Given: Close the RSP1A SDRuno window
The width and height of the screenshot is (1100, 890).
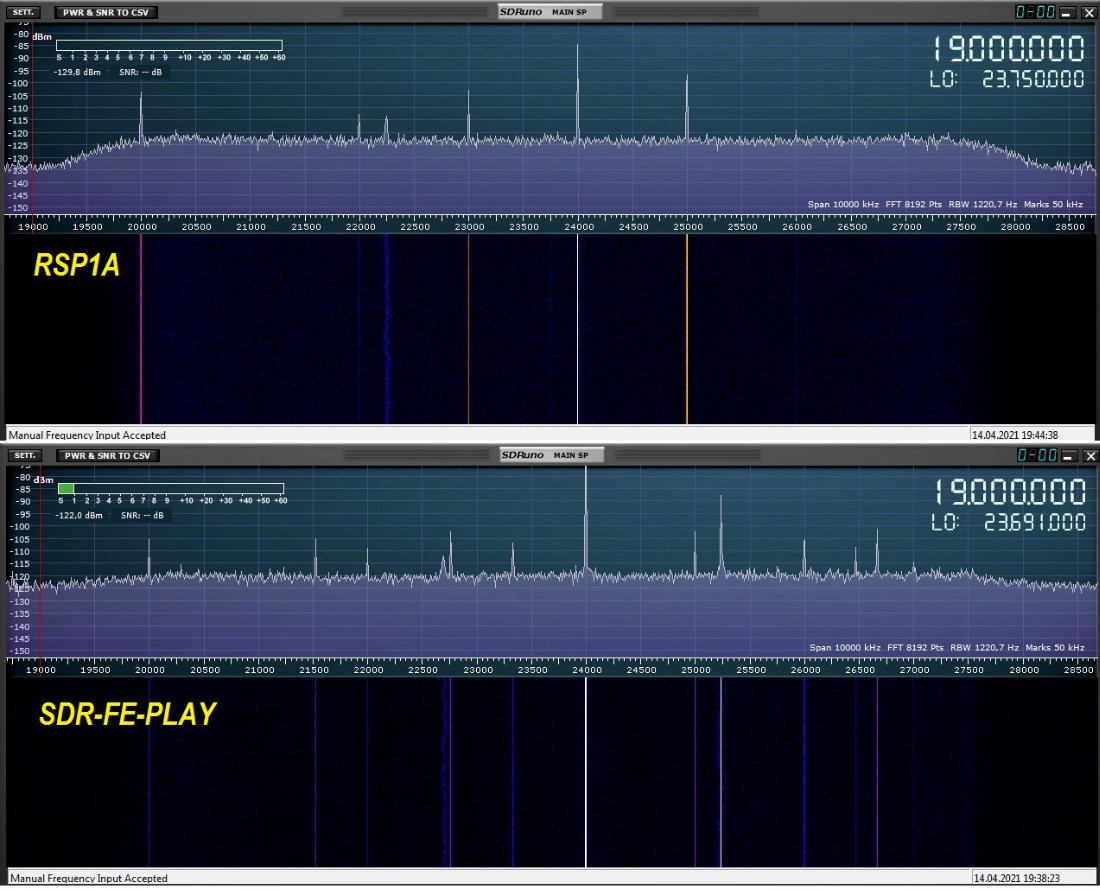Looking at the screenshot, I should click(x=1089, y=13).
